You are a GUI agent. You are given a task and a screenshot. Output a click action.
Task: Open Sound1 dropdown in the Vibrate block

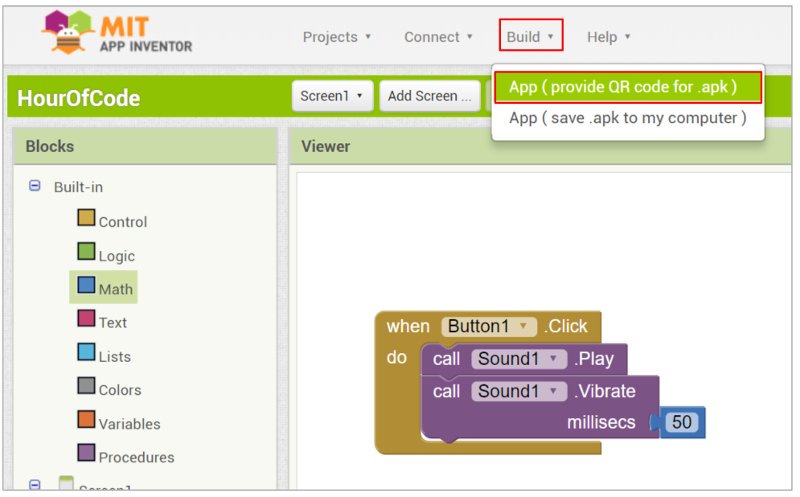(519, 391)
